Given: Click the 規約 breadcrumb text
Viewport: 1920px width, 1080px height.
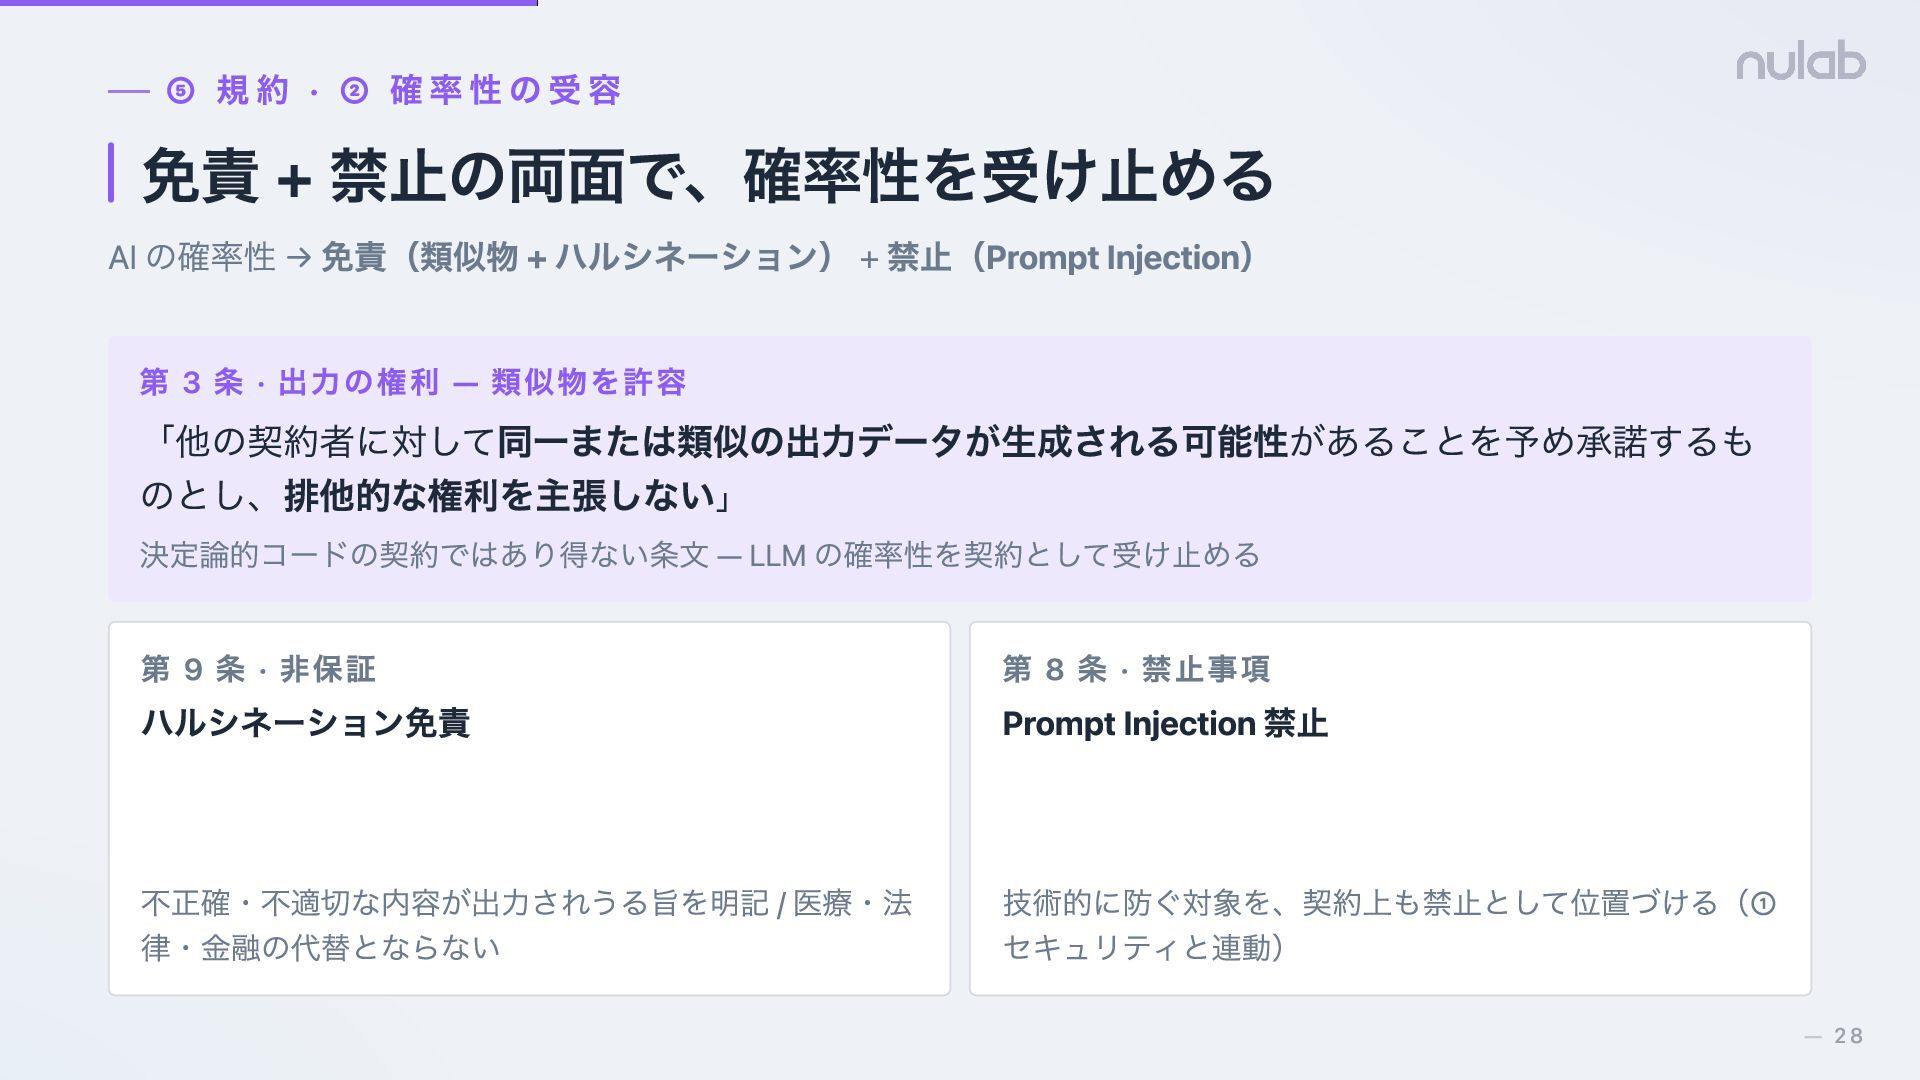Looking at the screenshot, I should click(253, 91).
